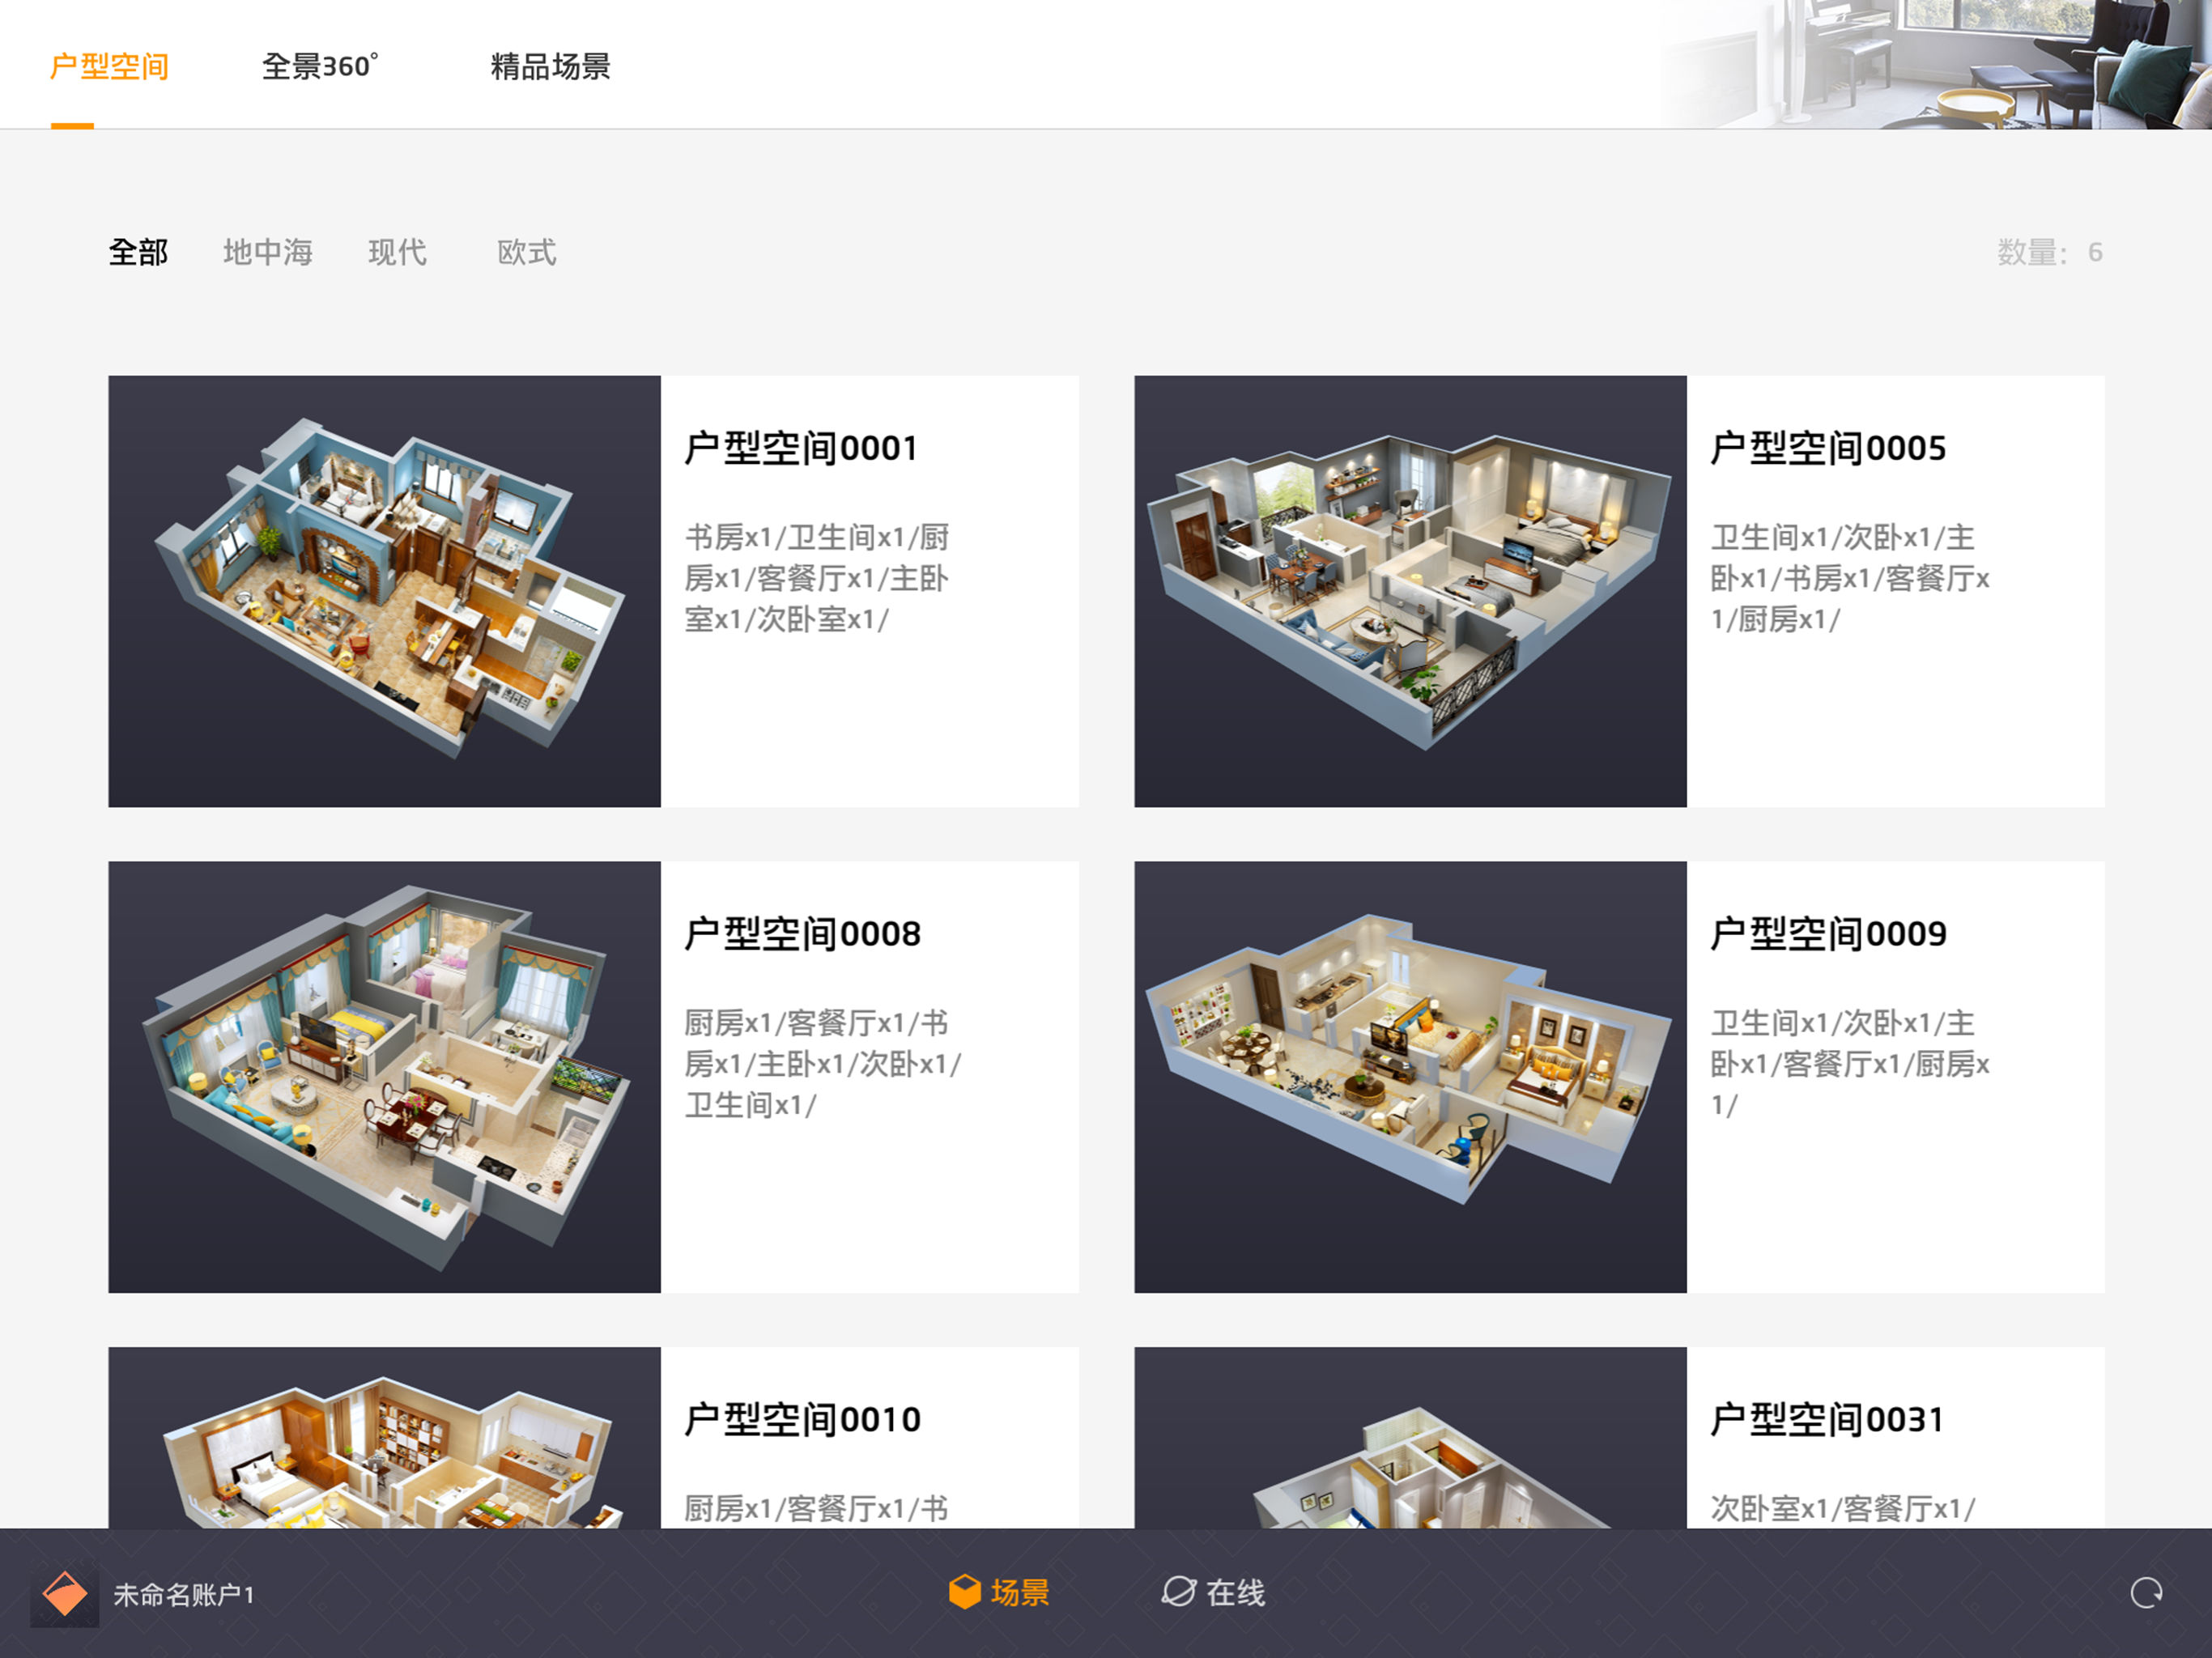
Task: Select the 场景 label in bottom bar
Action: click(x=1020, y=1593)
